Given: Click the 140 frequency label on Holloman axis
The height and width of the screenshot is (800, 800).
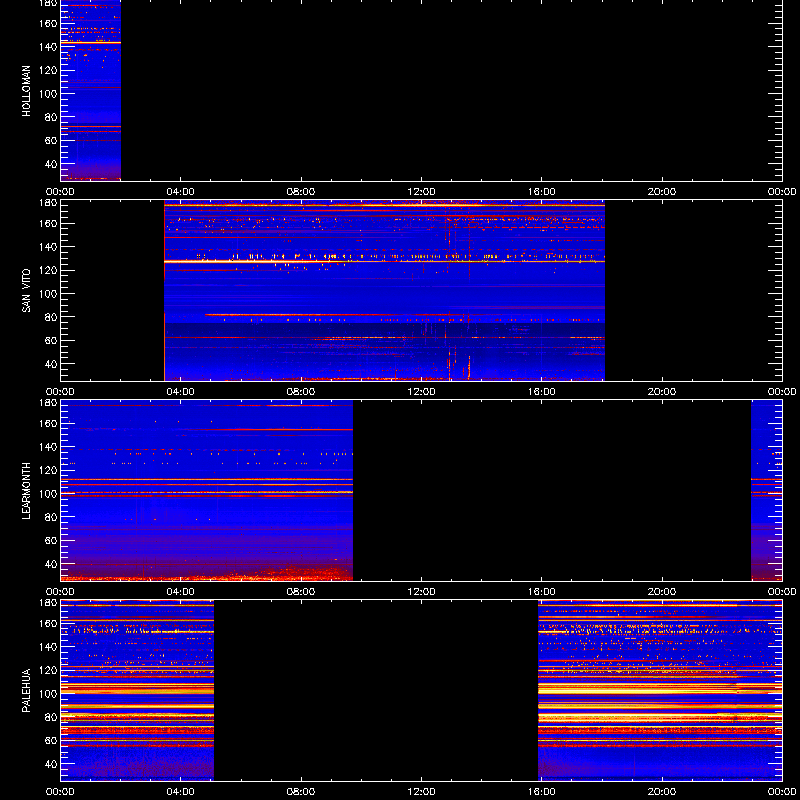Looking at the screenshot, I should coord(48,47).
